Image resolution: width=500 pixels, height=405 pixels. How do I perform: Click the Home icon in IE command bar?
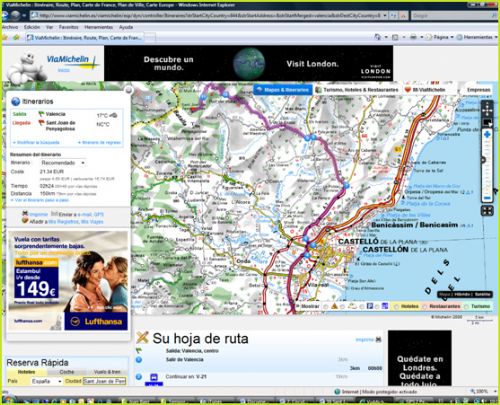point(378,37)
